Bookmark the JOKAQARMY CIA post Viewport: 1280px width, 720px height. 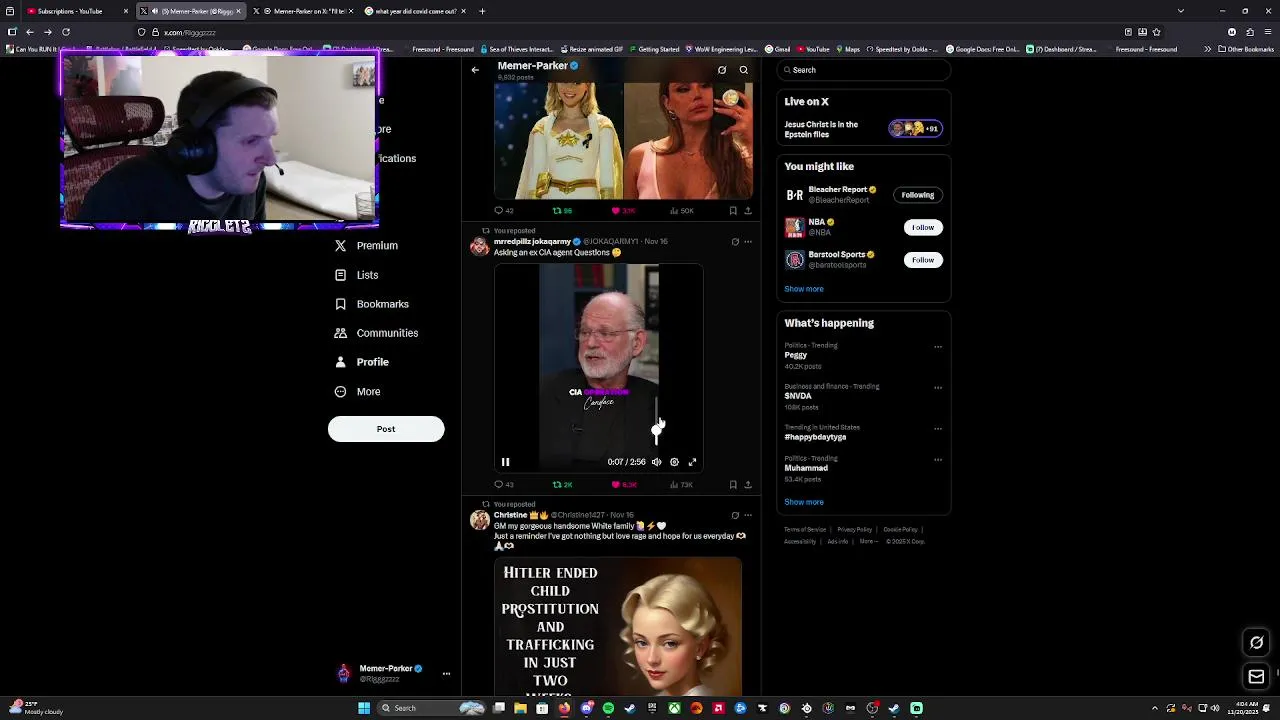pyautogui.click(x=733, y=485)
